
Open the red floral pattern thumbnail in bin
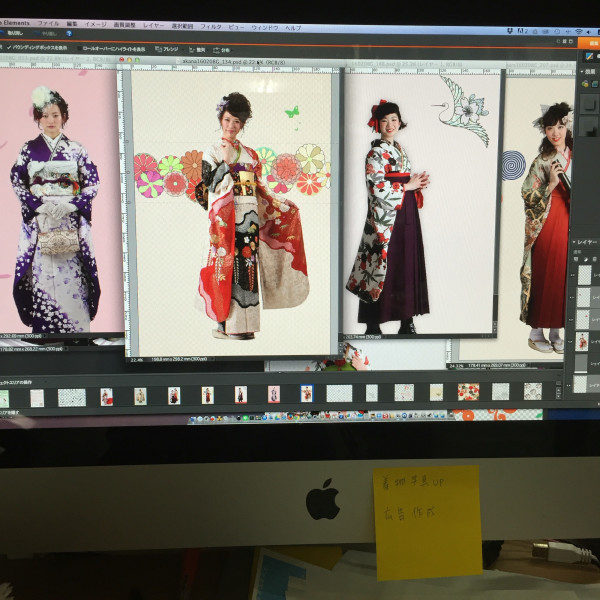point(468,391)
